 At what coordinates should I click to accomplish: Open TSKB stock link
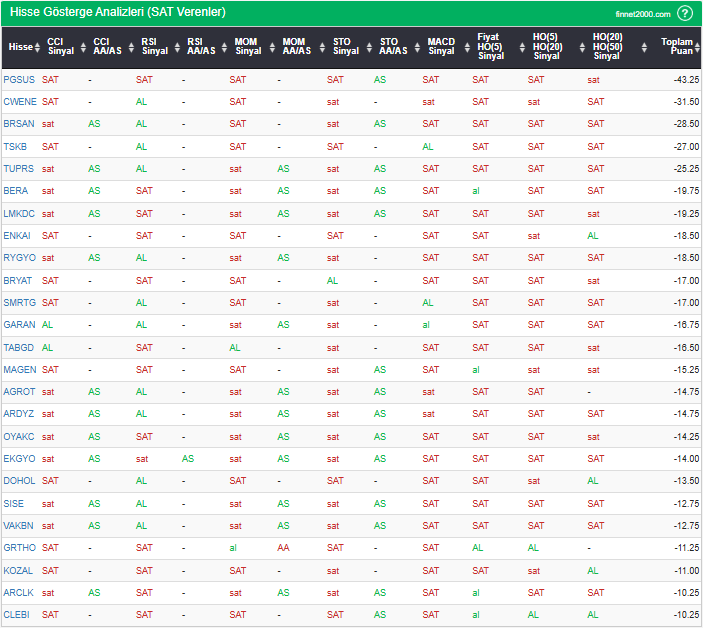click(x=15, y=147)
